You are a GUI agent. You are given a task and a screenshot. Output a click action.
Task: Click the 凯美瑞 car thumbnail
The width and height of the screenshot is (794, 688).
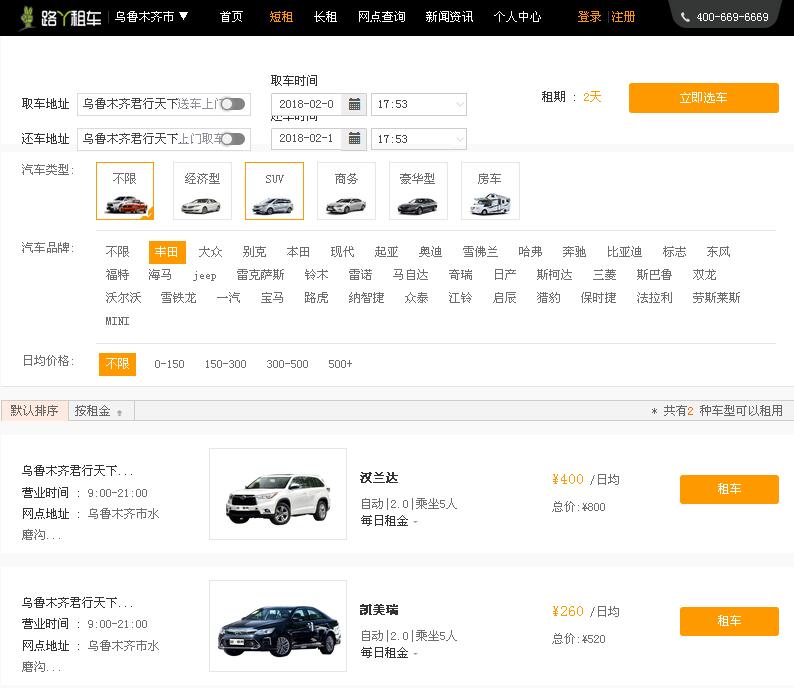[x=278, y=626]
